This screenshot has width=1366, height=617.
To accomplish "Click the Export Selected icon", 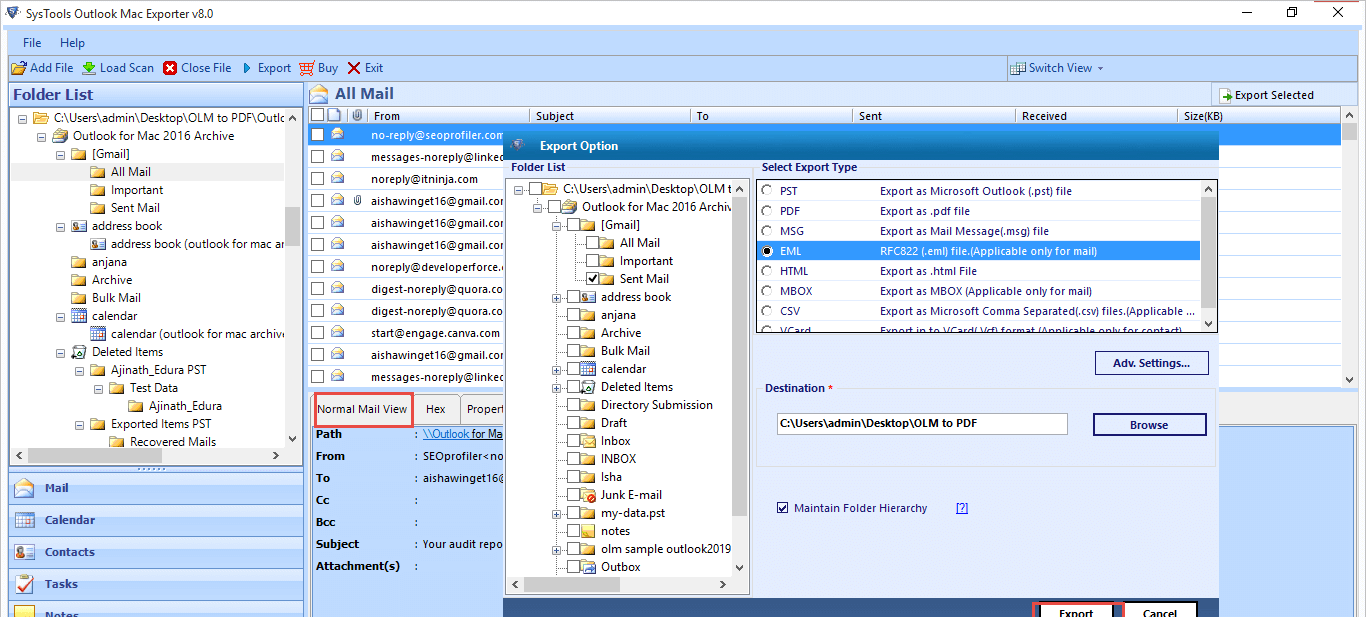I will pos(1225,95).
